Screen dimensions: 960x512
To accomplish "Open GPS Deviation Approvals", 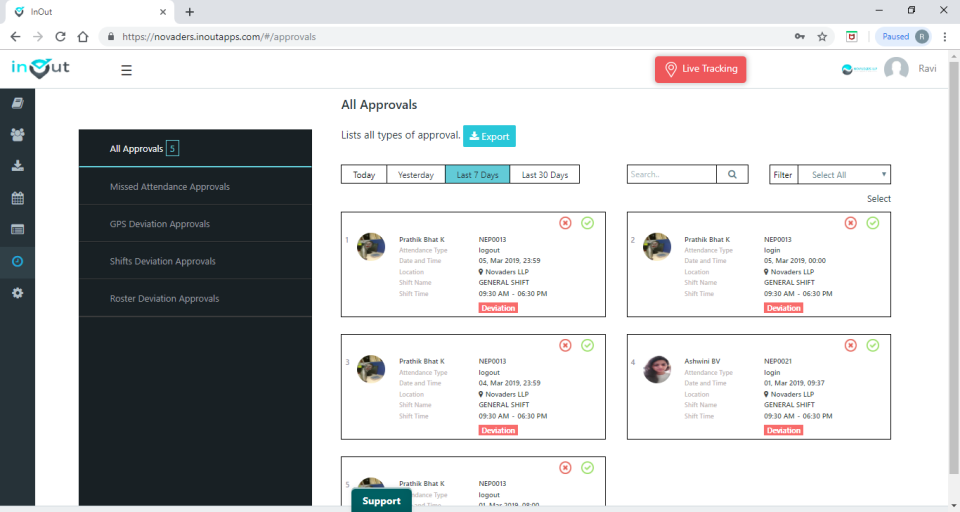I will [195, 224].
